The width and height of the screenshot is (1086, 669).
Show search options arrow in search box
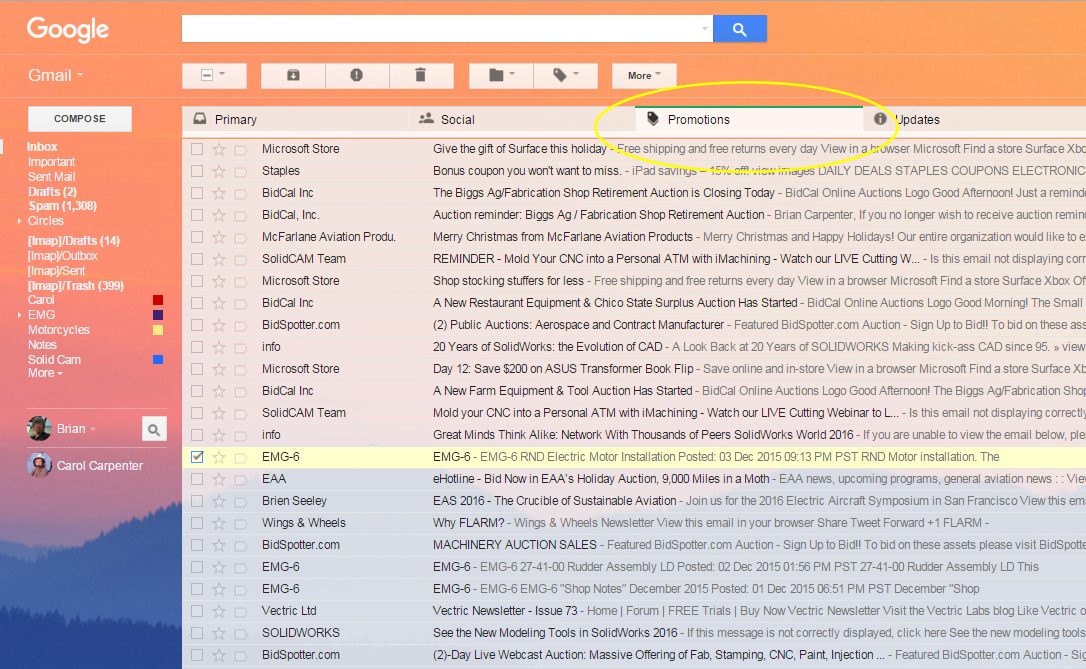(x=704, y=29)
